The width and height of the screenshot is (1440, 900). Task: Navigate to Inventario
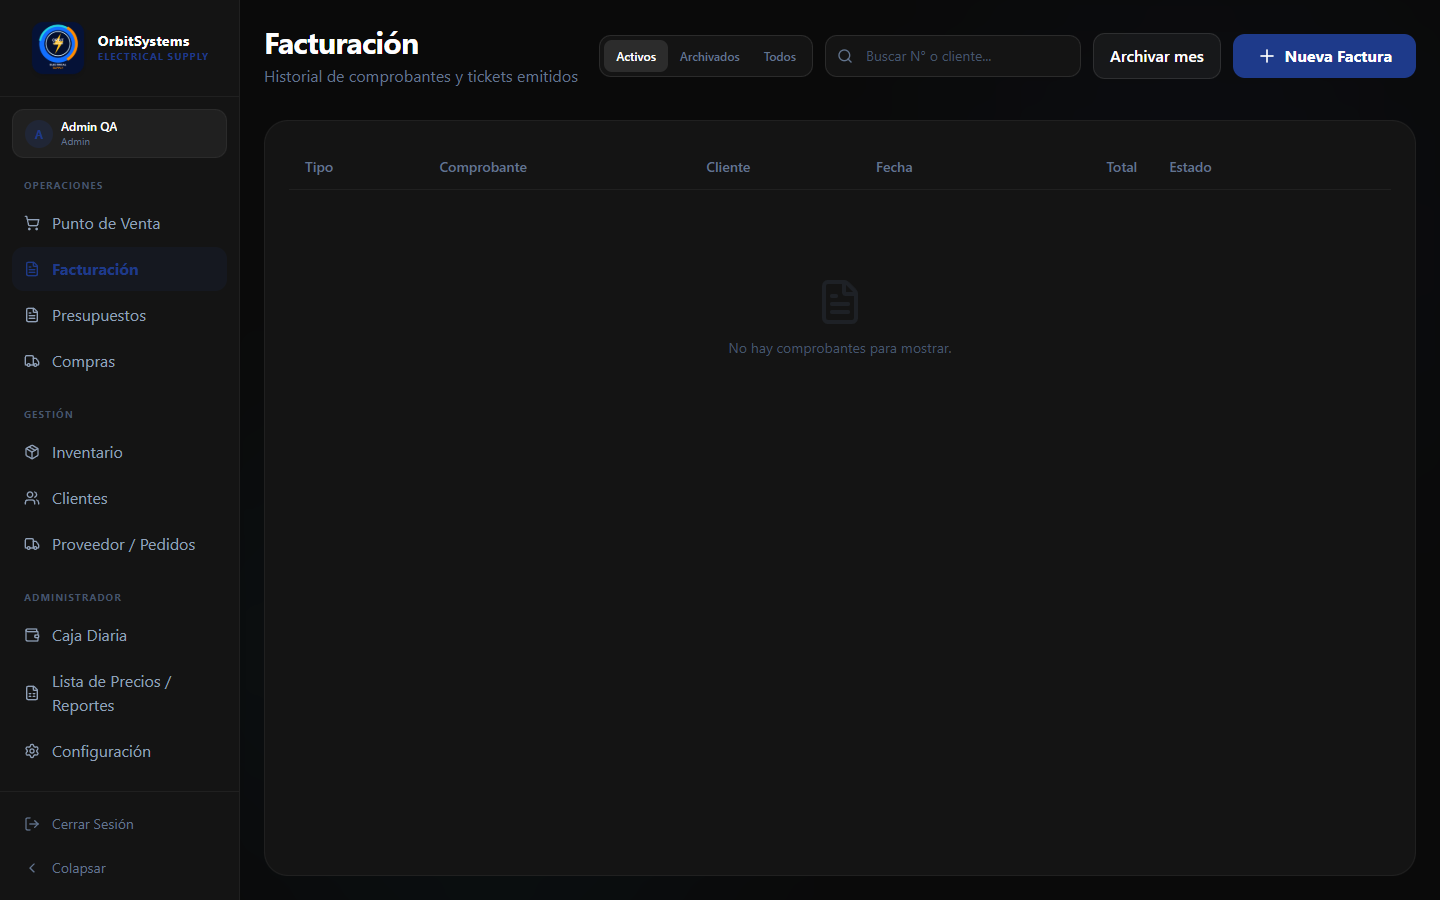pos(119,453)
